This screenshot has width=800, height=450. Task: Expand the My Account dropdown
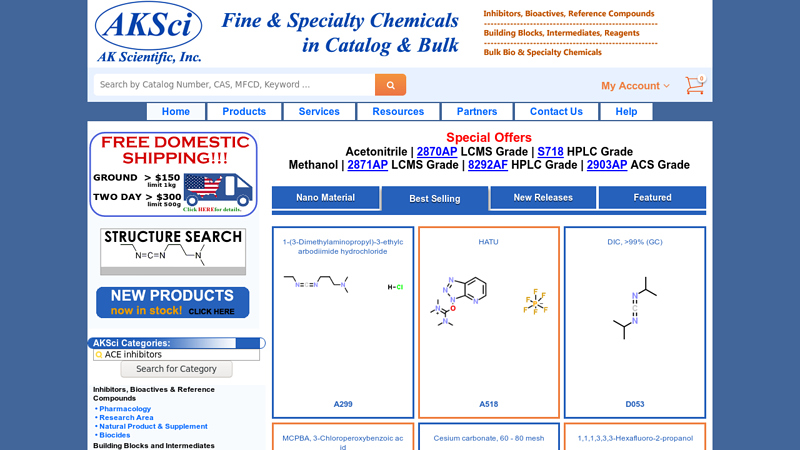635,86
